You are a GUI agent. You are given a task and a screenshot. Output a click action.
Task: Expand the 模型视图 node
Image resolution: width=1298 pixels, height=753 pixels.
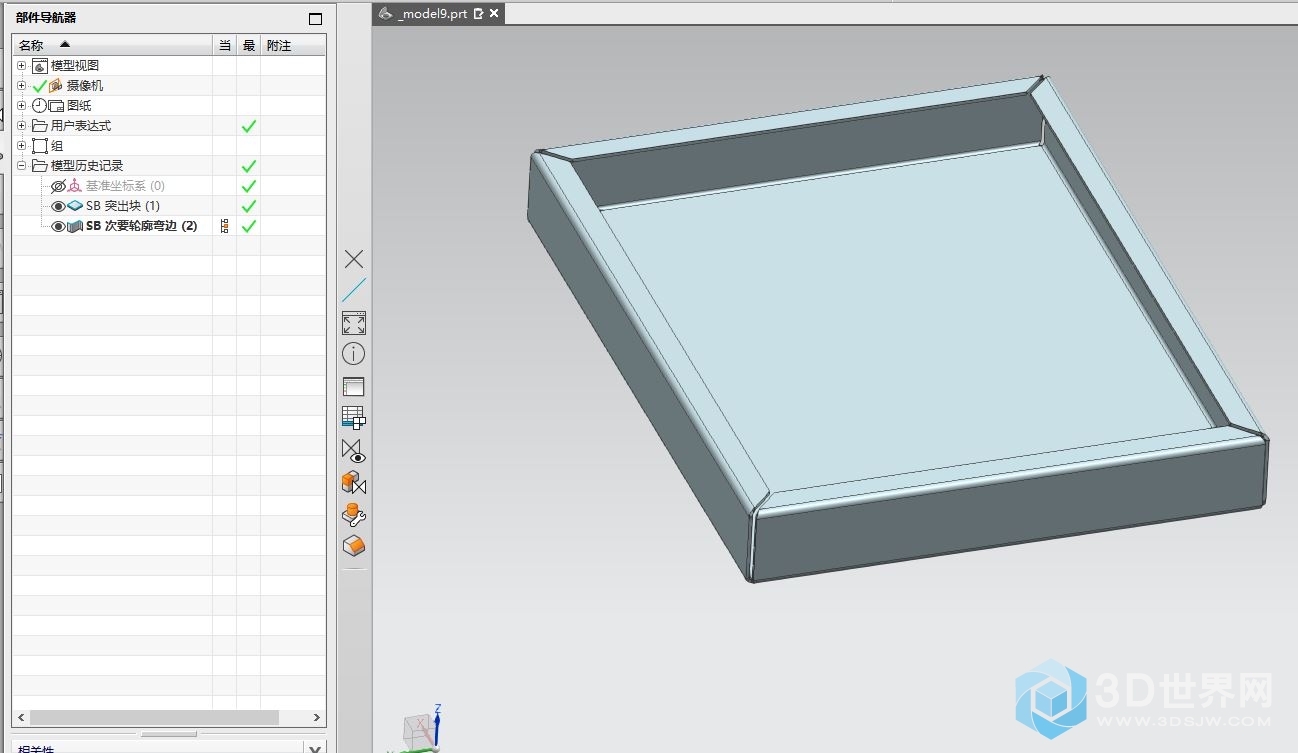[x=22, y=65]
